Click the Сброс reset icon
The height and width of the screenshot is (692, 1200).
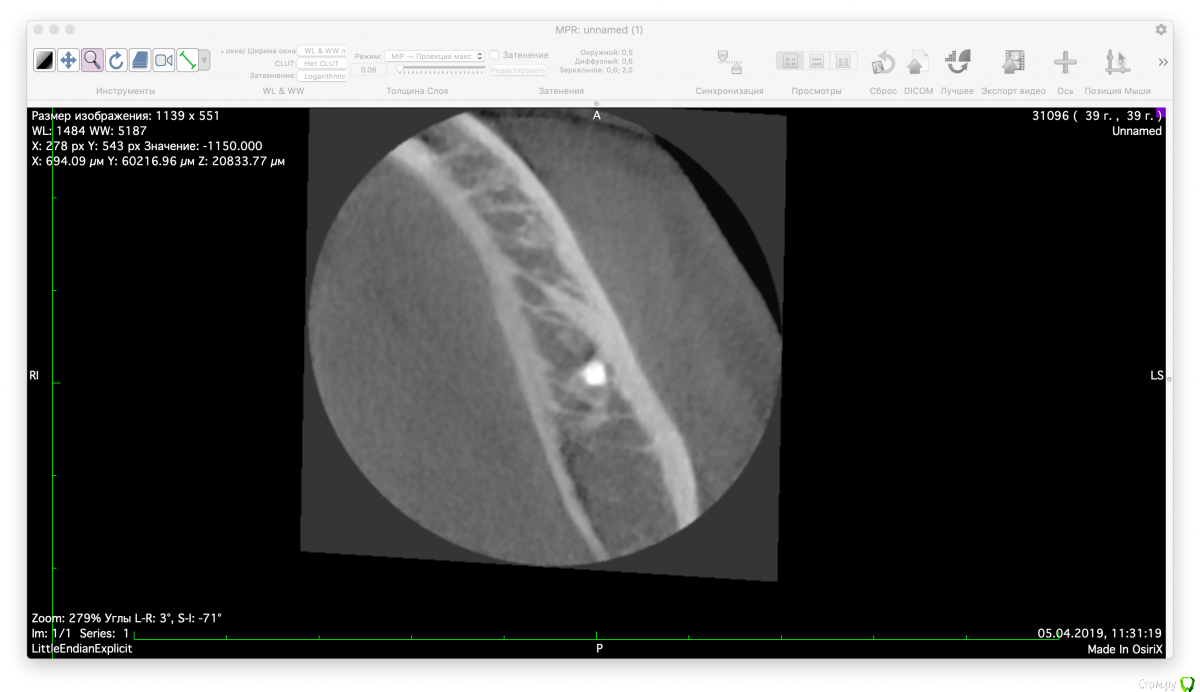pos(883,63)
